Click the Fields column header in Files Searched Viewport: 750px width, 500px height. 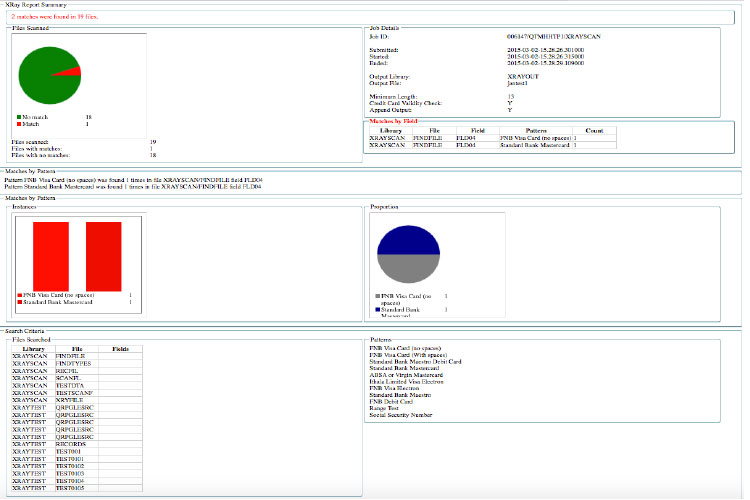pyautogui.click(x=121, y=349)
